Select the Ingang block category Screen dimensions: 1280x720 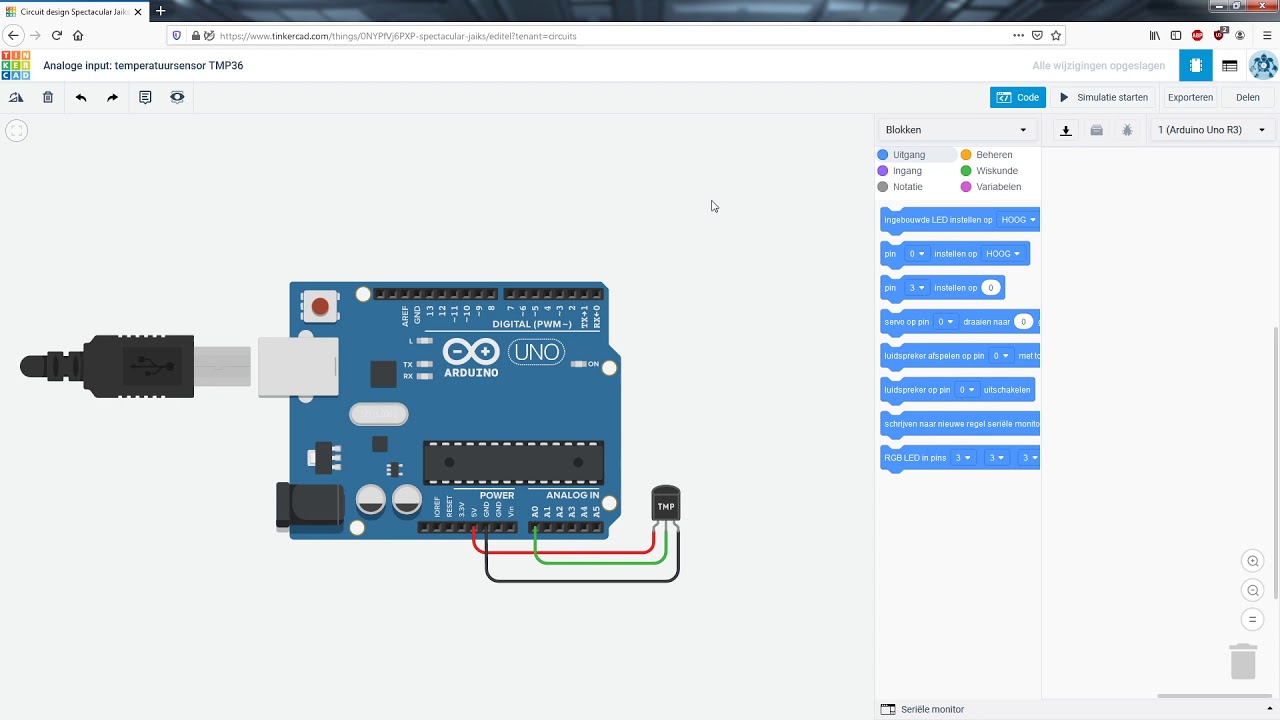tap(899, 171)
